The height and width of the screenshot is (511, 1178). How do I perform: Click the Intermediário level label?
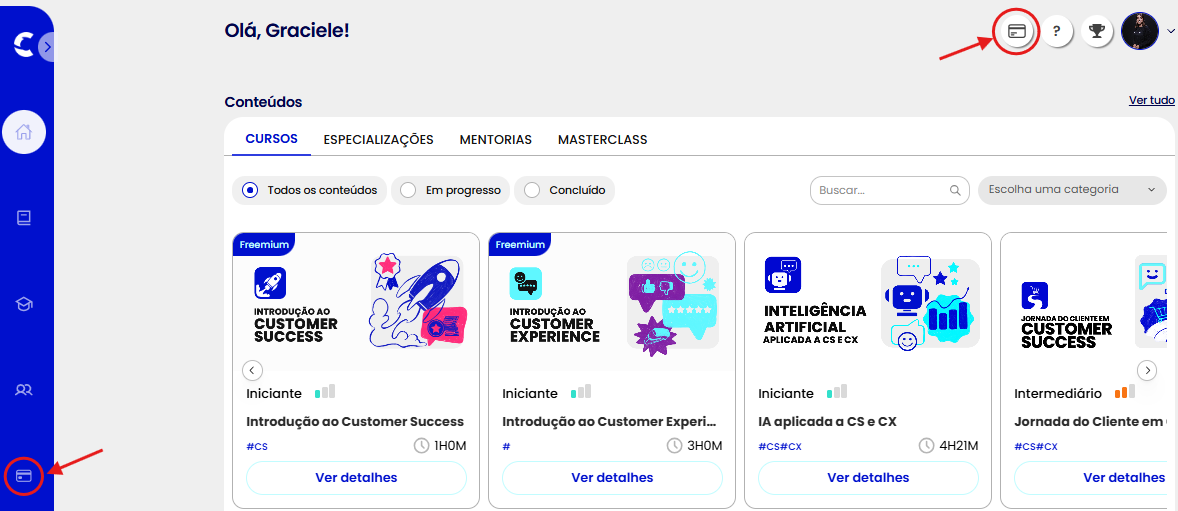tap(1058, 394)
